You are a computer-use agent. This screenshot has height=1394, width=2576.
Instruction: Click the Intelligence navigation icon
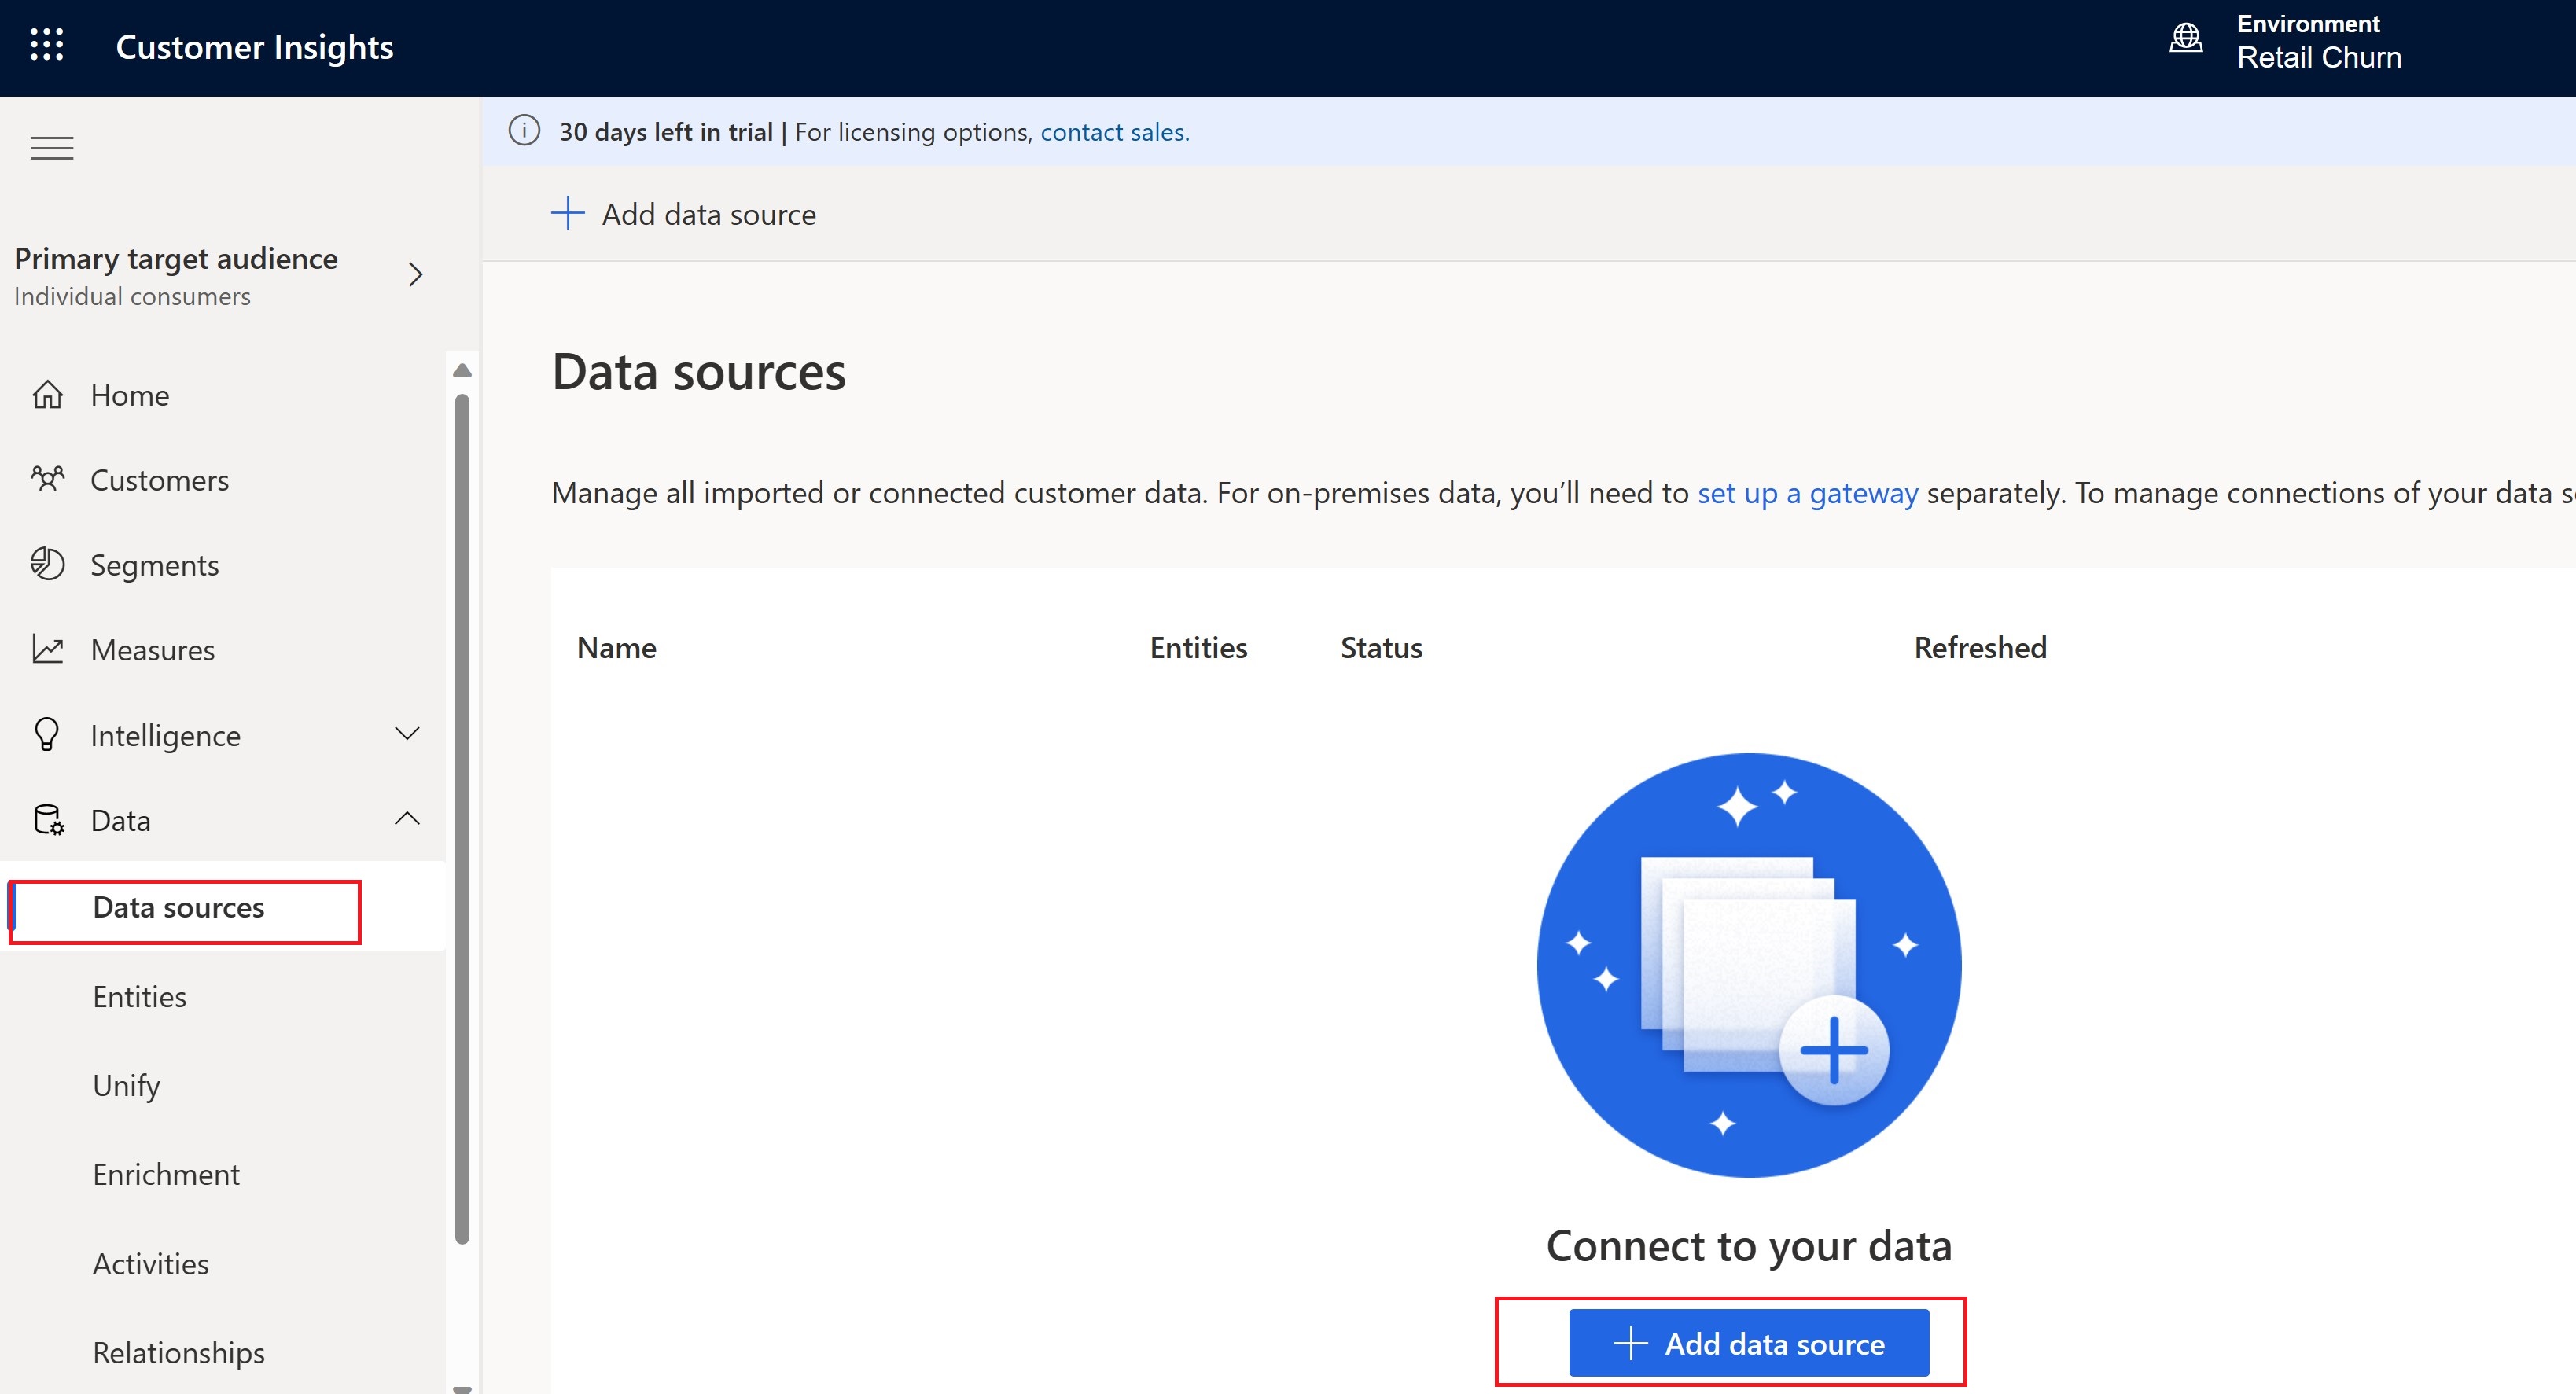pos(46,733)
